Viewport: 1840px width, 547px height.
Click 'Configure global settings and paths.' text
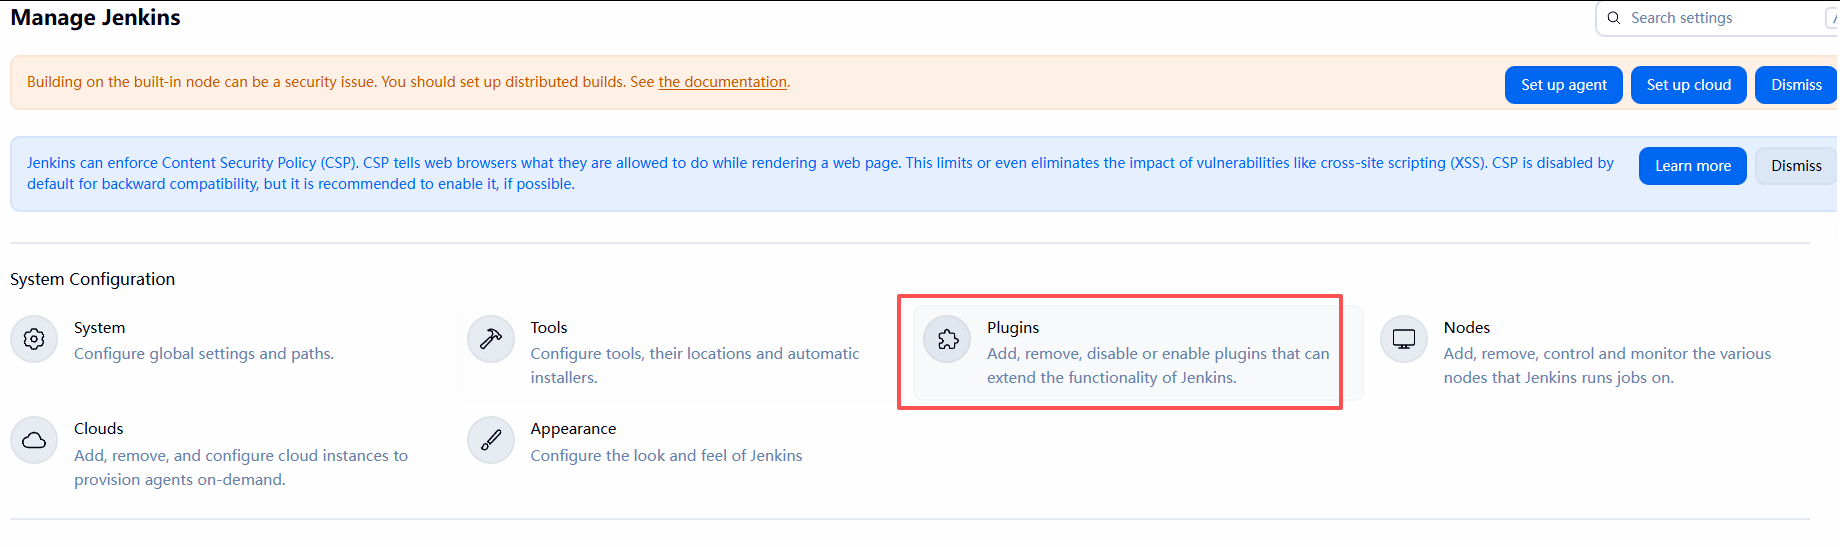(x=204, y=354)
